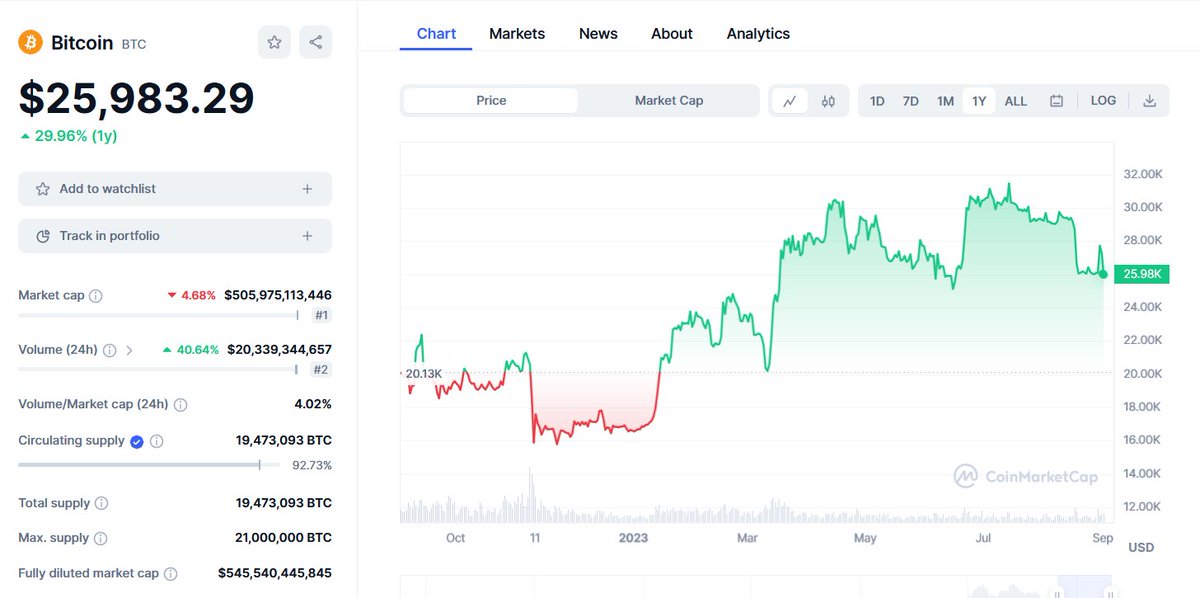
Task: Click the $20,339,344,657 volume value
Action: (x=279, y=350)
